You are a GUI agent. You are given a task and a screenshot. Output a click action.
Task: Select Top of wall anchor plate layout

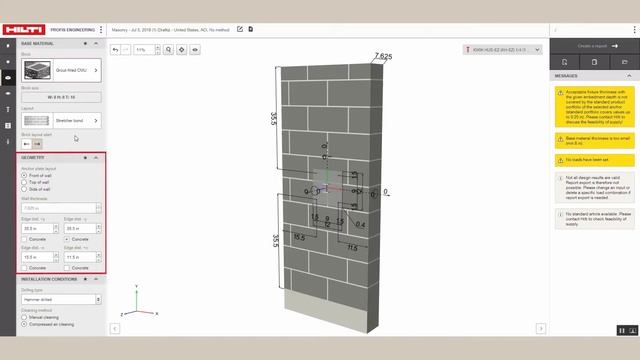point(24,182)
